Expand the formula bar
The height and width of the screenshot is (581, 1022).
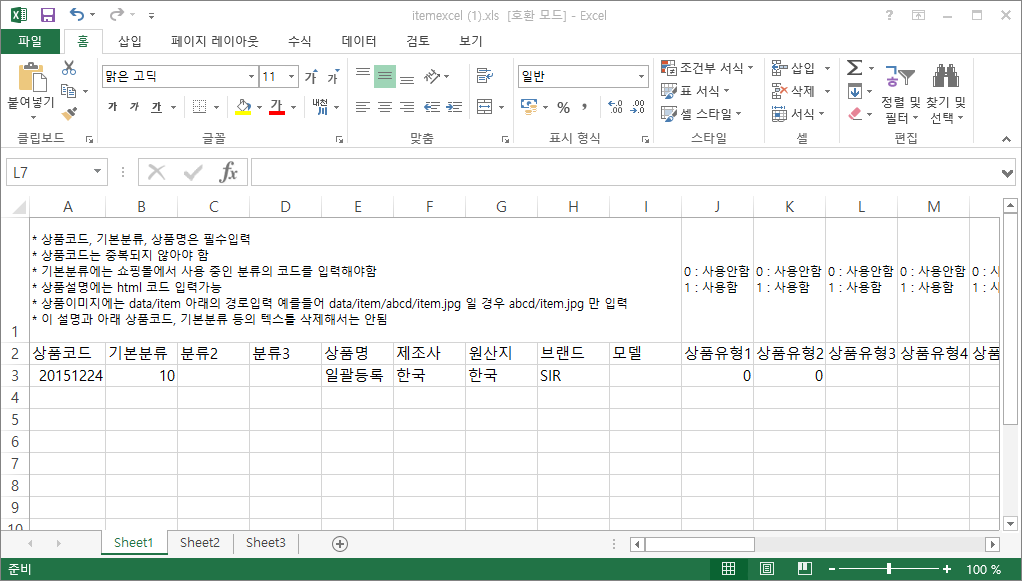click(x=1008, y=173)
